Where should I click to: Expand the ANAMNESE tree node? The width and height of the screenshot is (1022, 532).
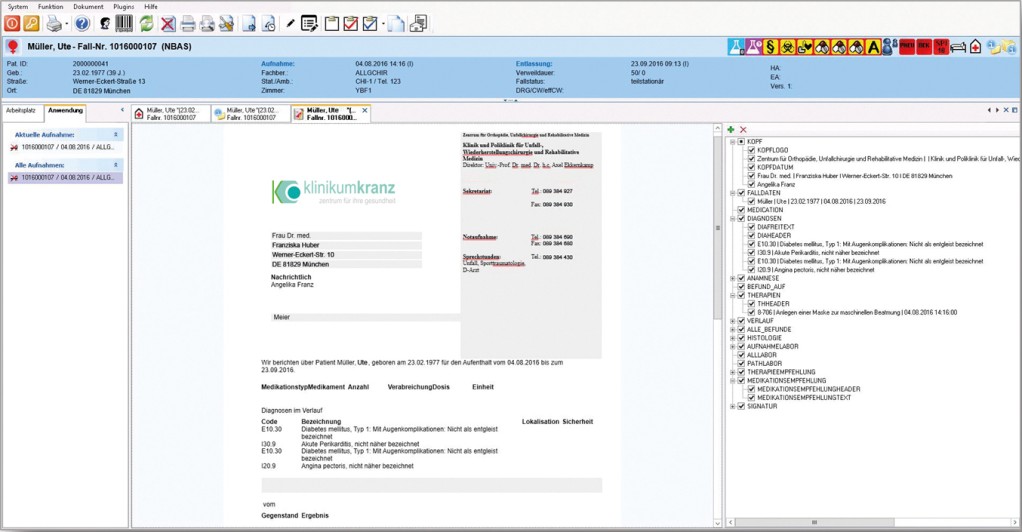[x=733, y=278]
